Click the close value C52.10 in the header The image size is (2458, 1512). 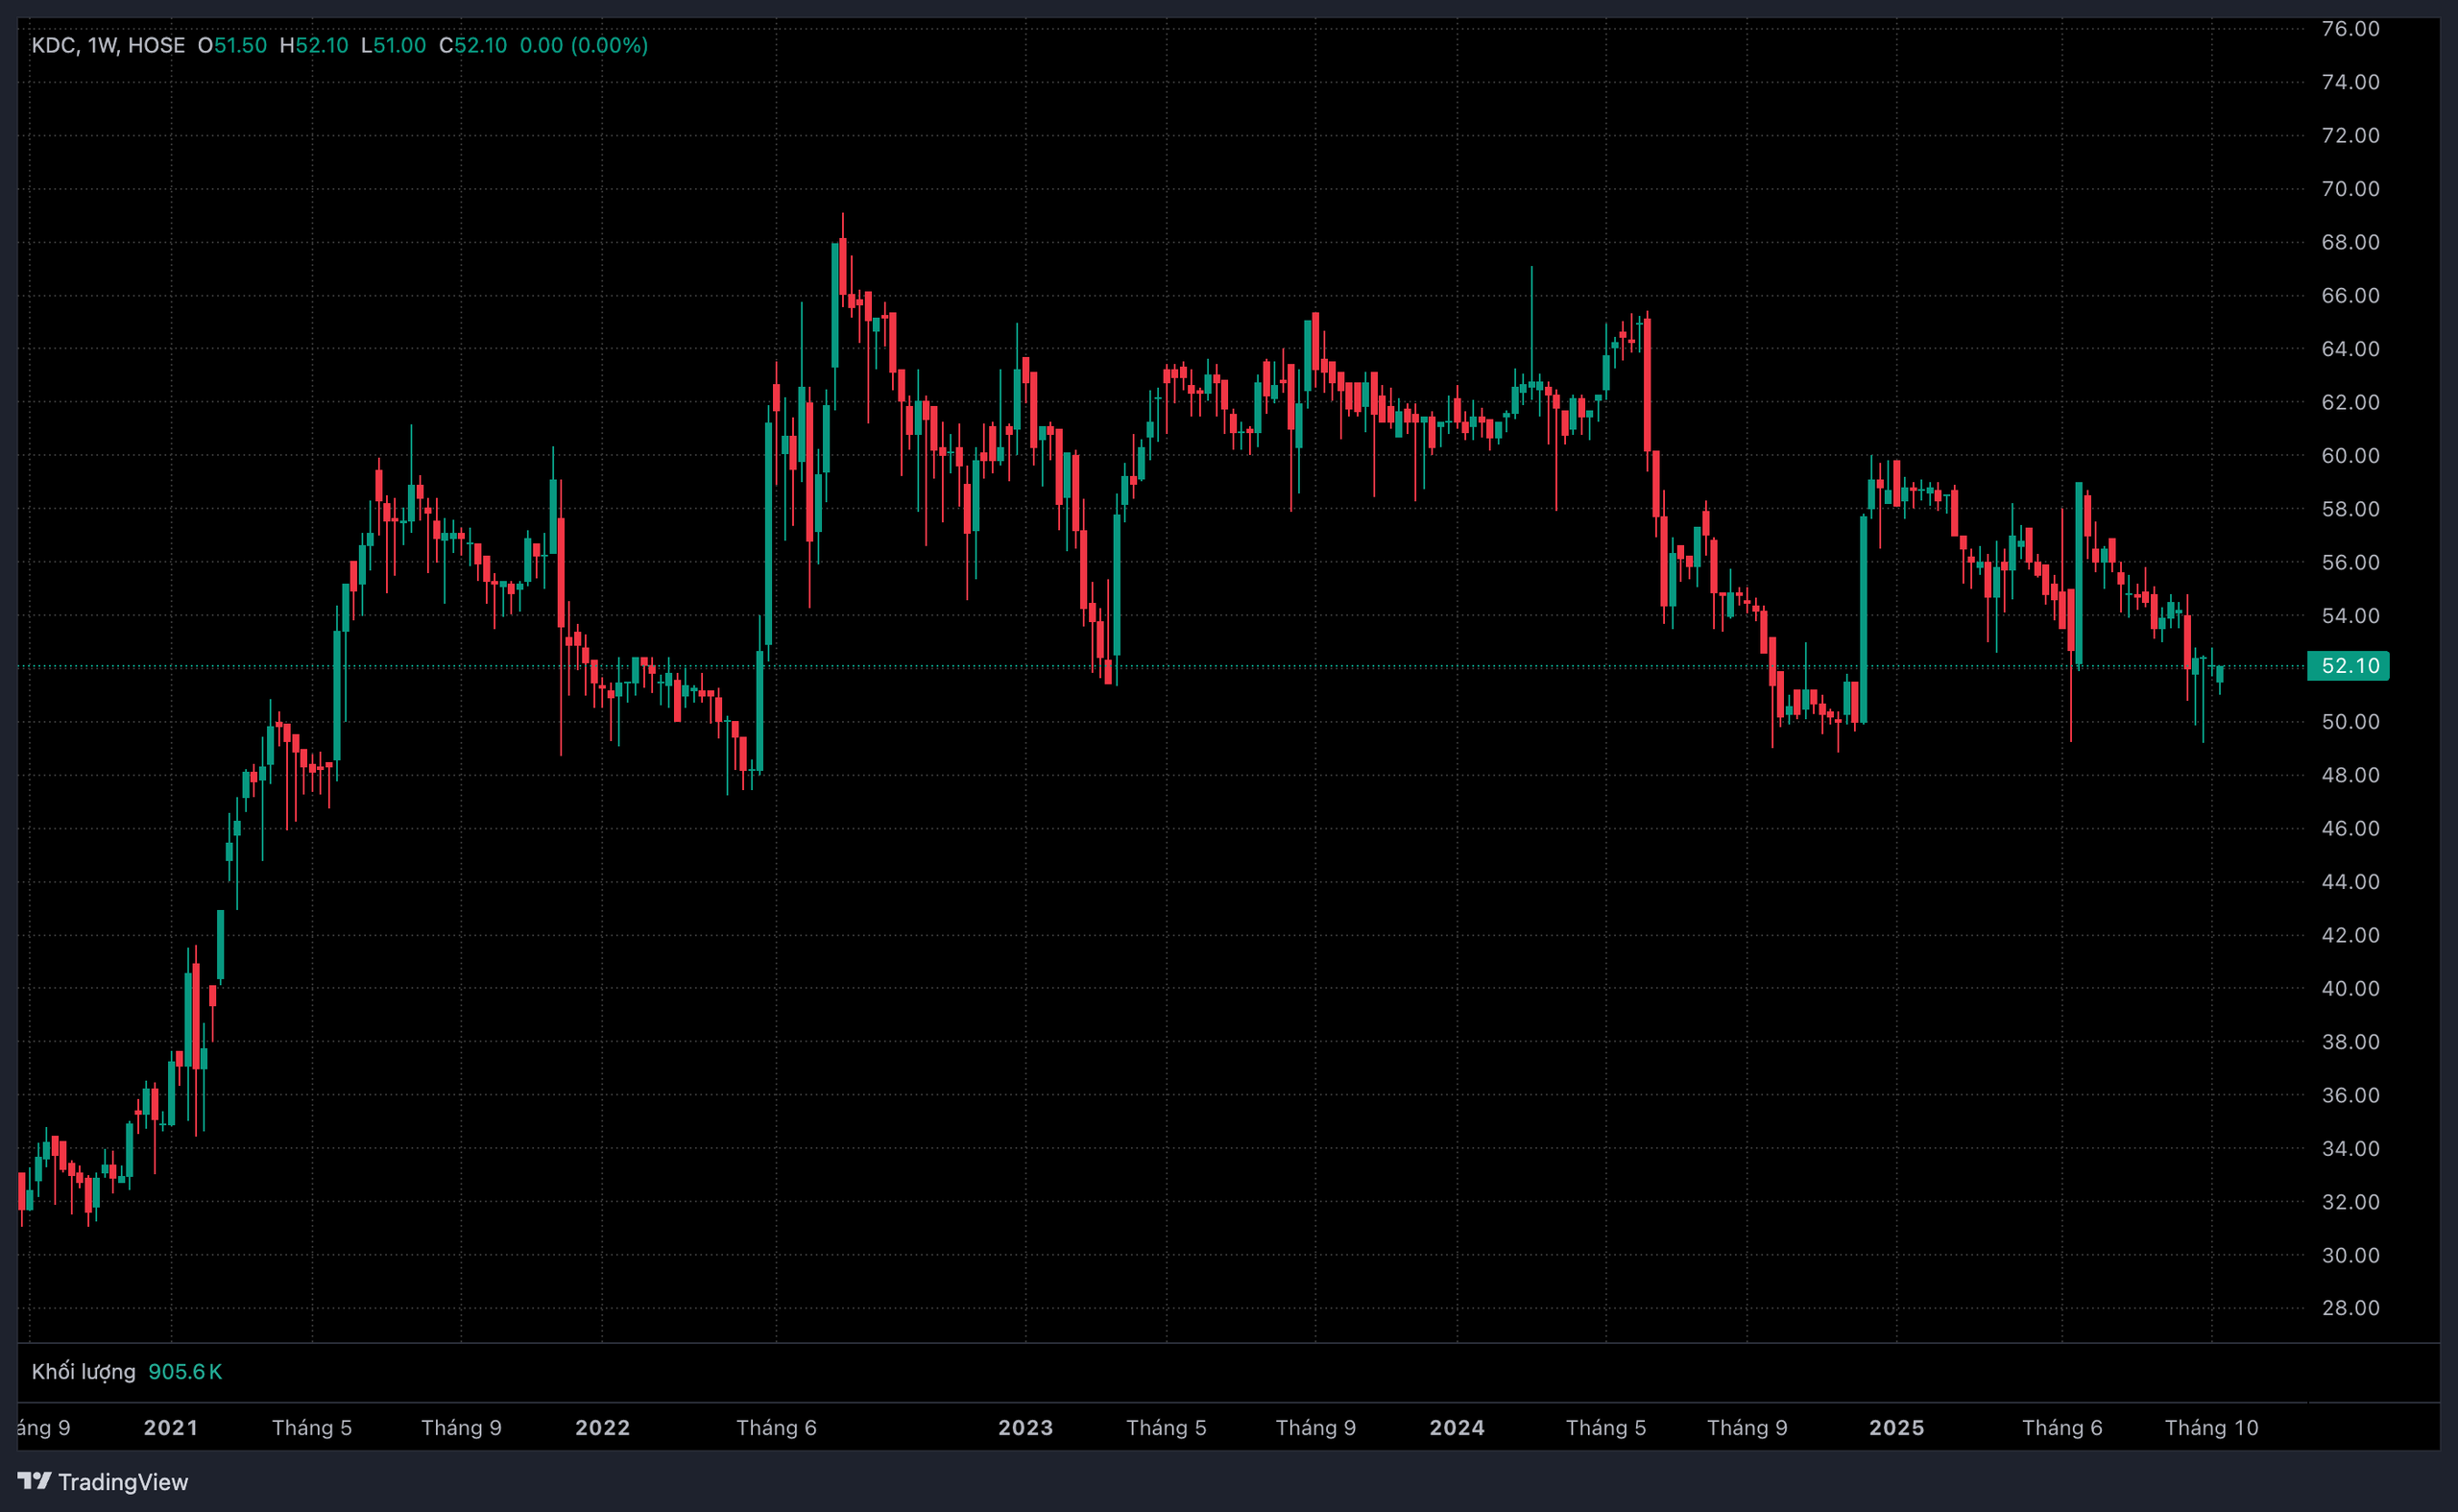point(473,45)
